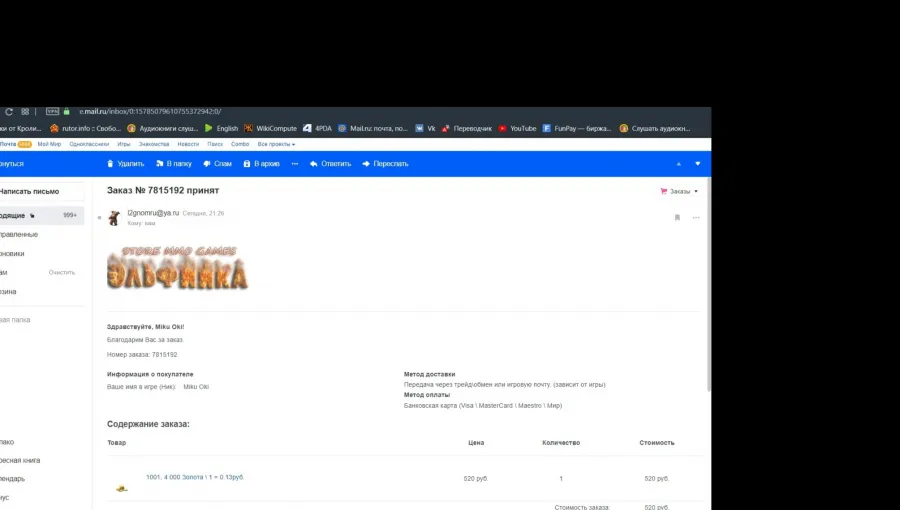Reply with the Ответить button
900x510 pixels.
pyautogui.click(x=331, y=164)
